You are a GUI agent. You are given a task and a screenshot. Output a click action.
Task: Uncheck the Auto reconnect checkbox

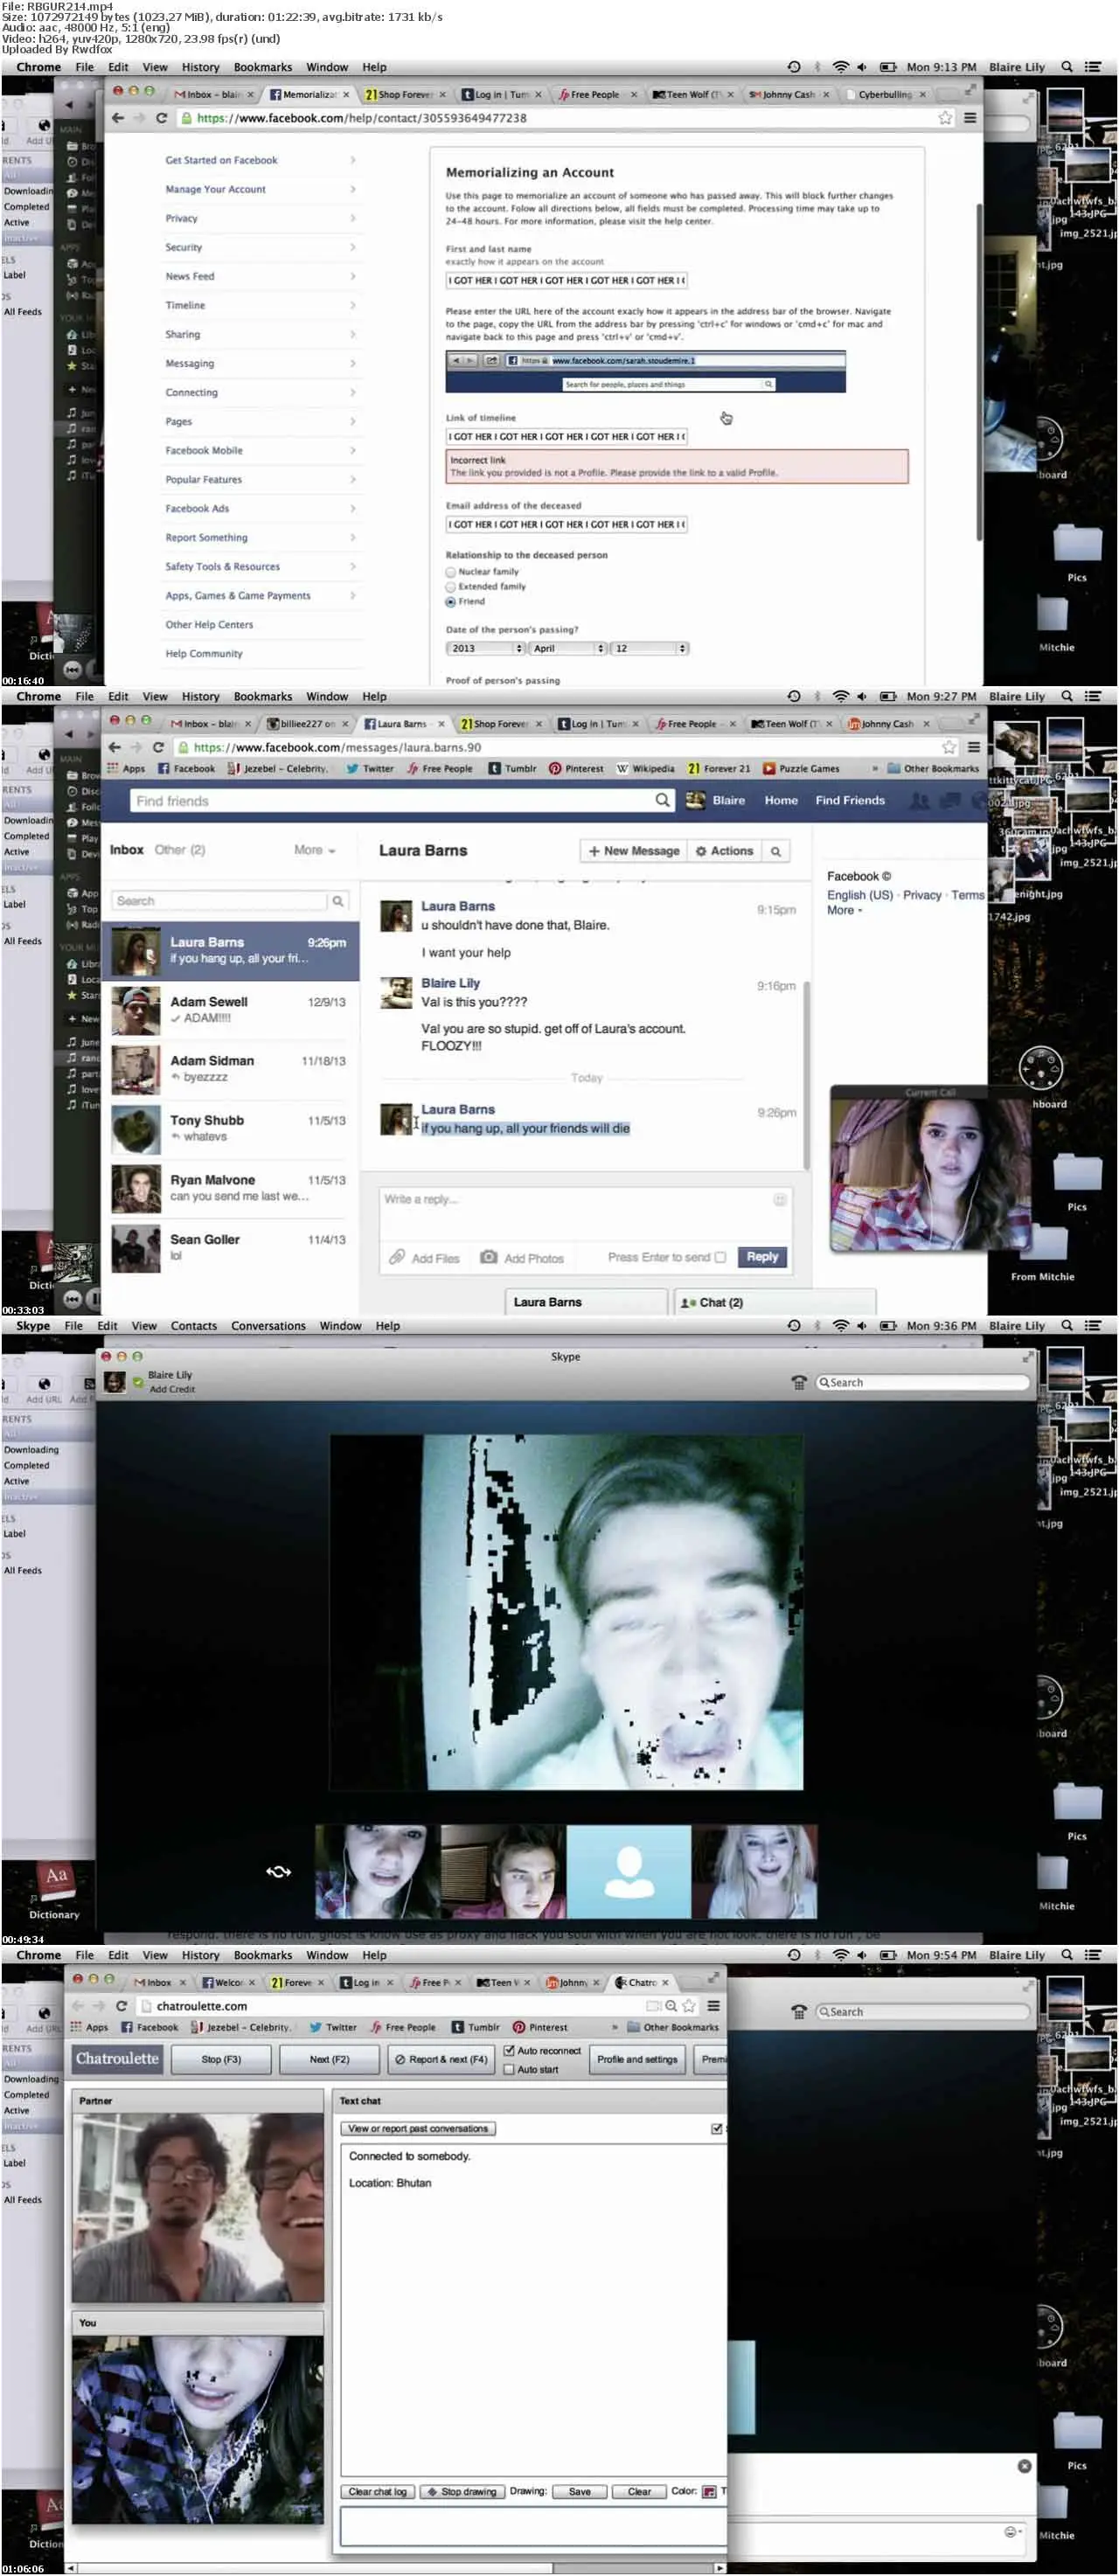click(x=509, y=2051)
